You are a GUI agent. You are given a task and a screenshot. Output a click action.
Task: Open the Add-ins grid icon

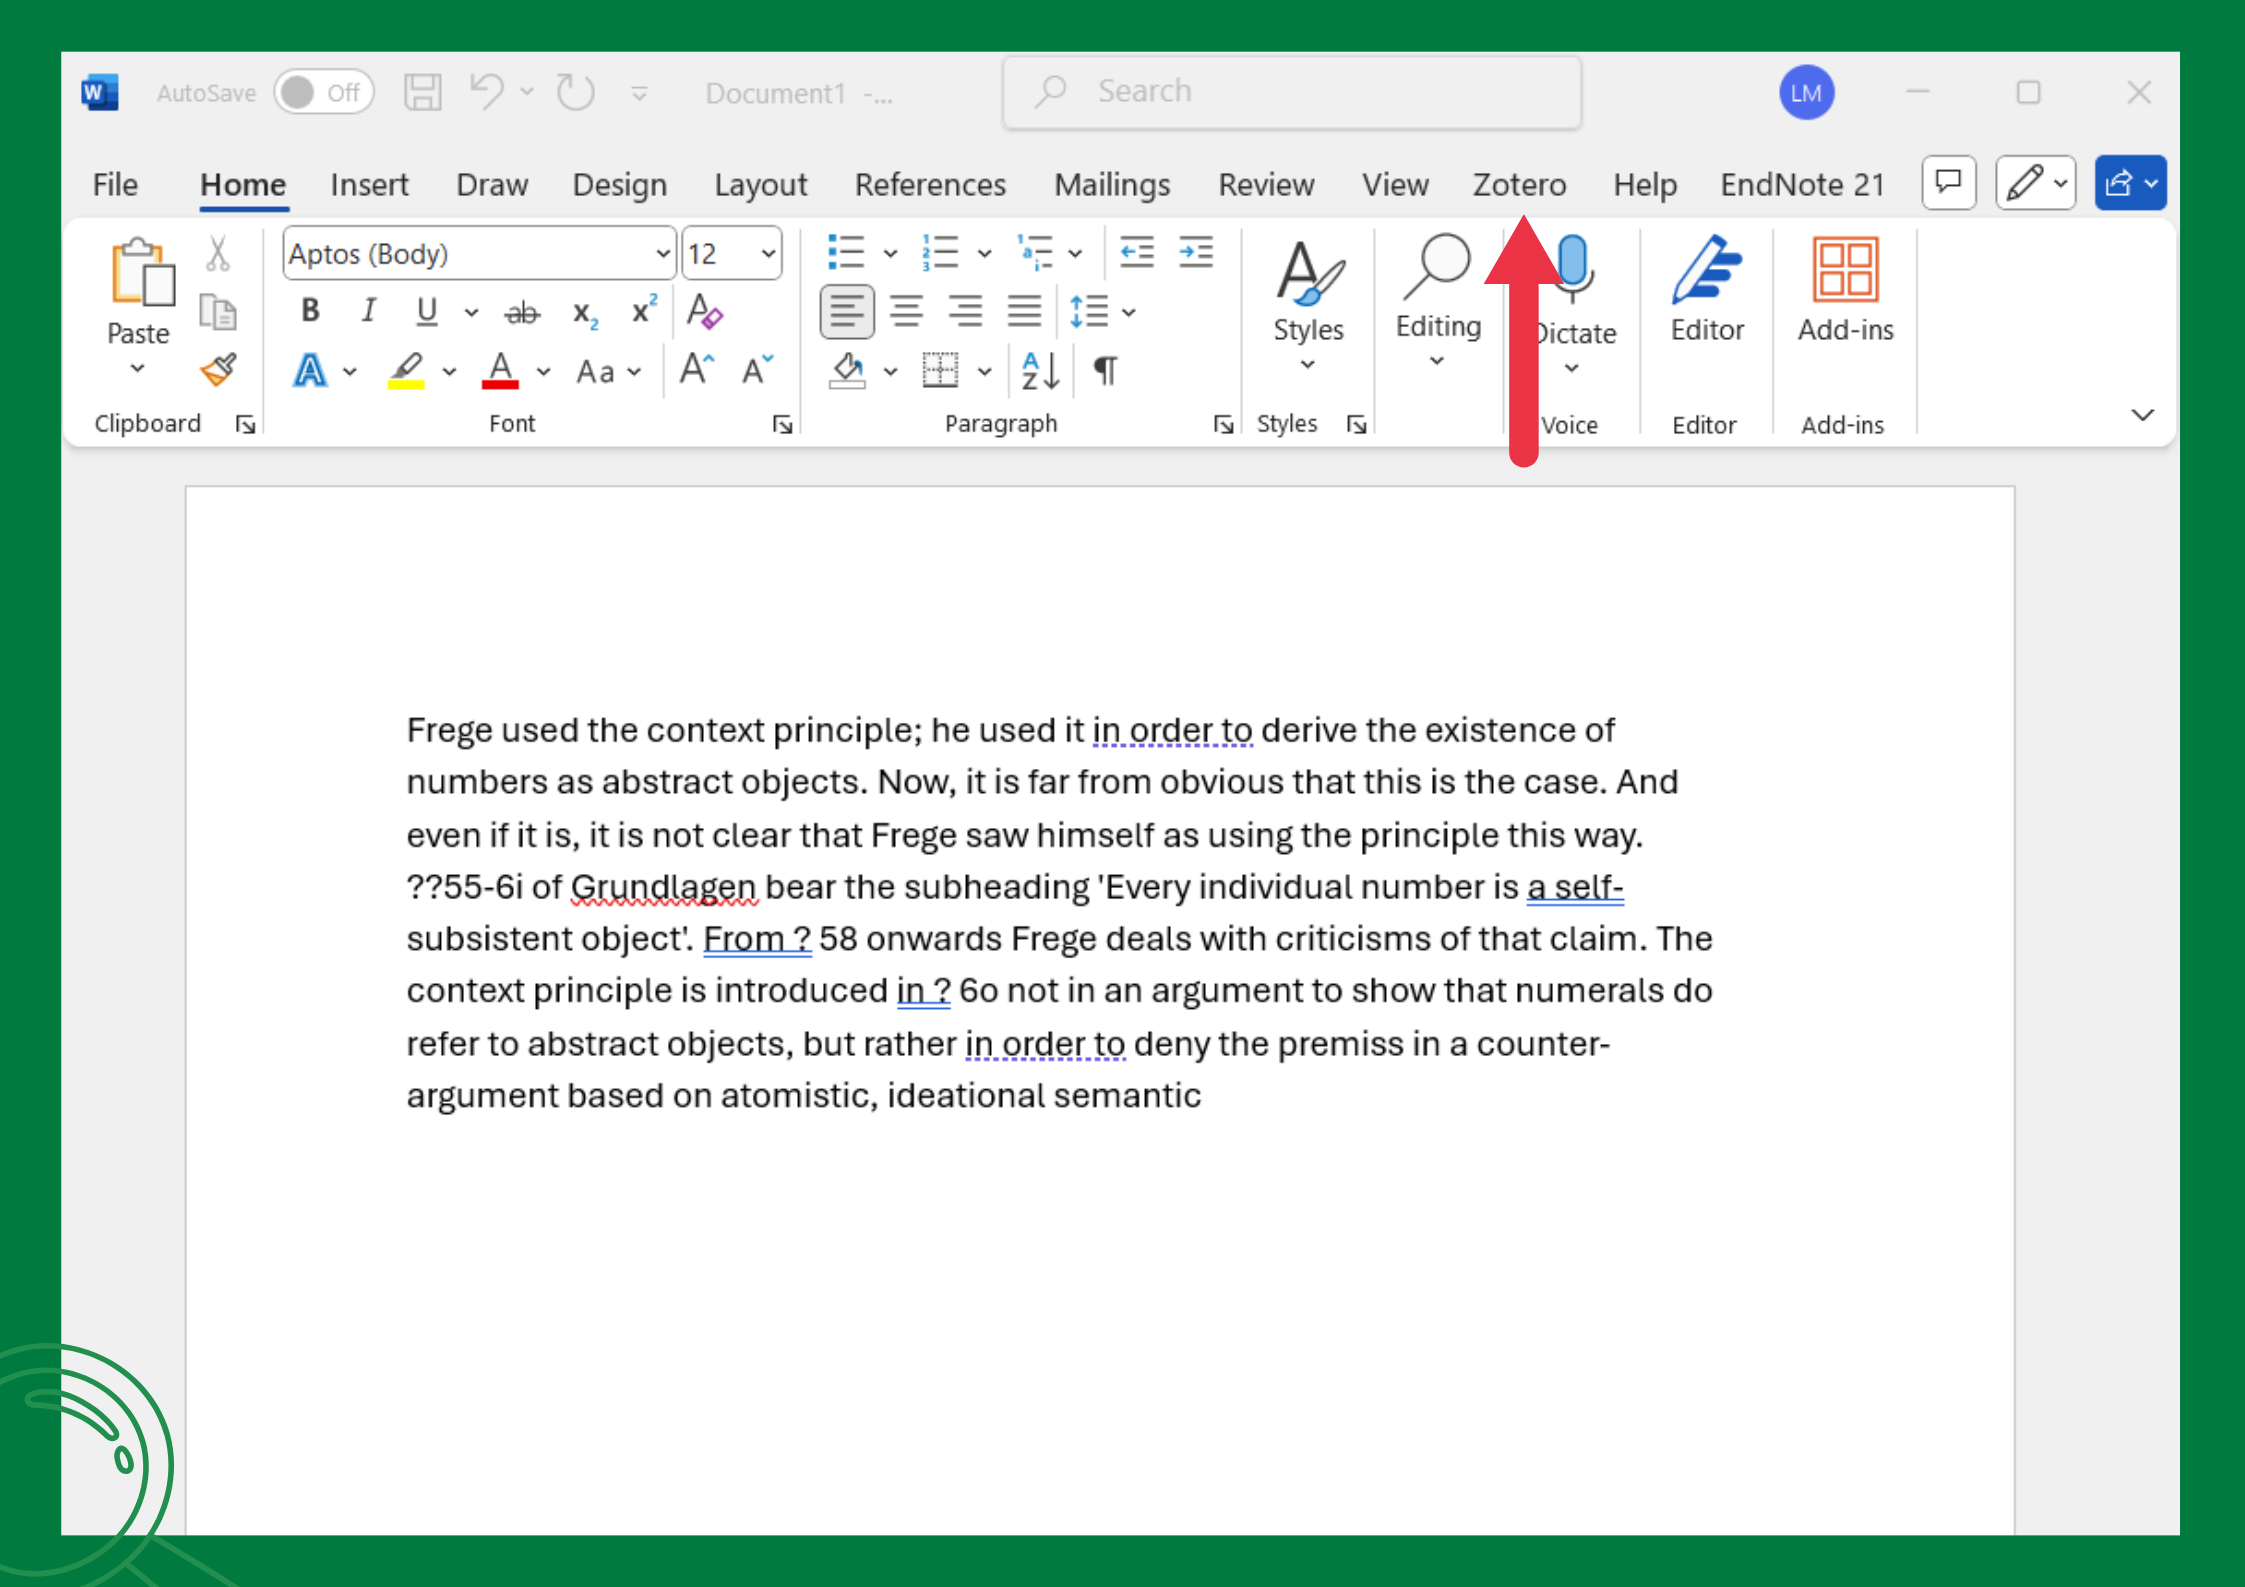[x=1845, y=270]
